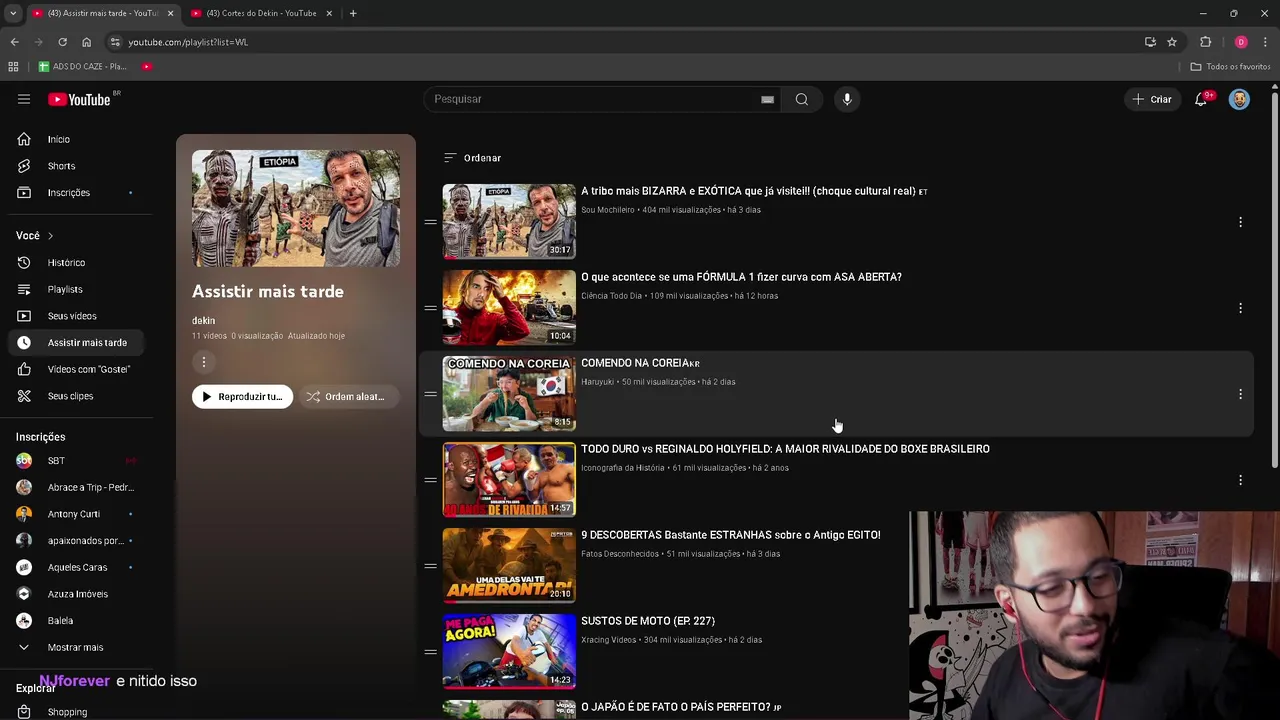Expand the Você section chevron
The image size is (1280, 720).
50,236
